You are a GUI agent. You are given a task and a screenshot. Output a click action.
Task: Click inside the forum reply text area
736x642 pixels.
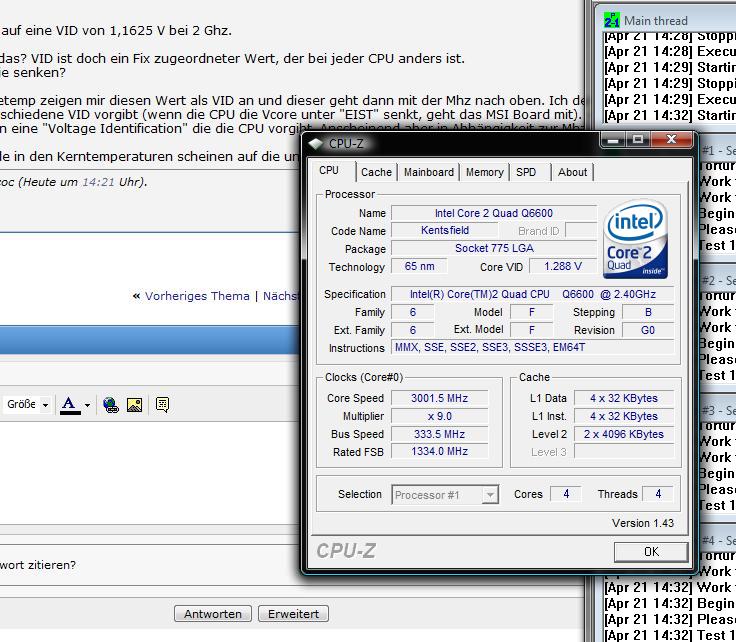(x=150, y=474)
